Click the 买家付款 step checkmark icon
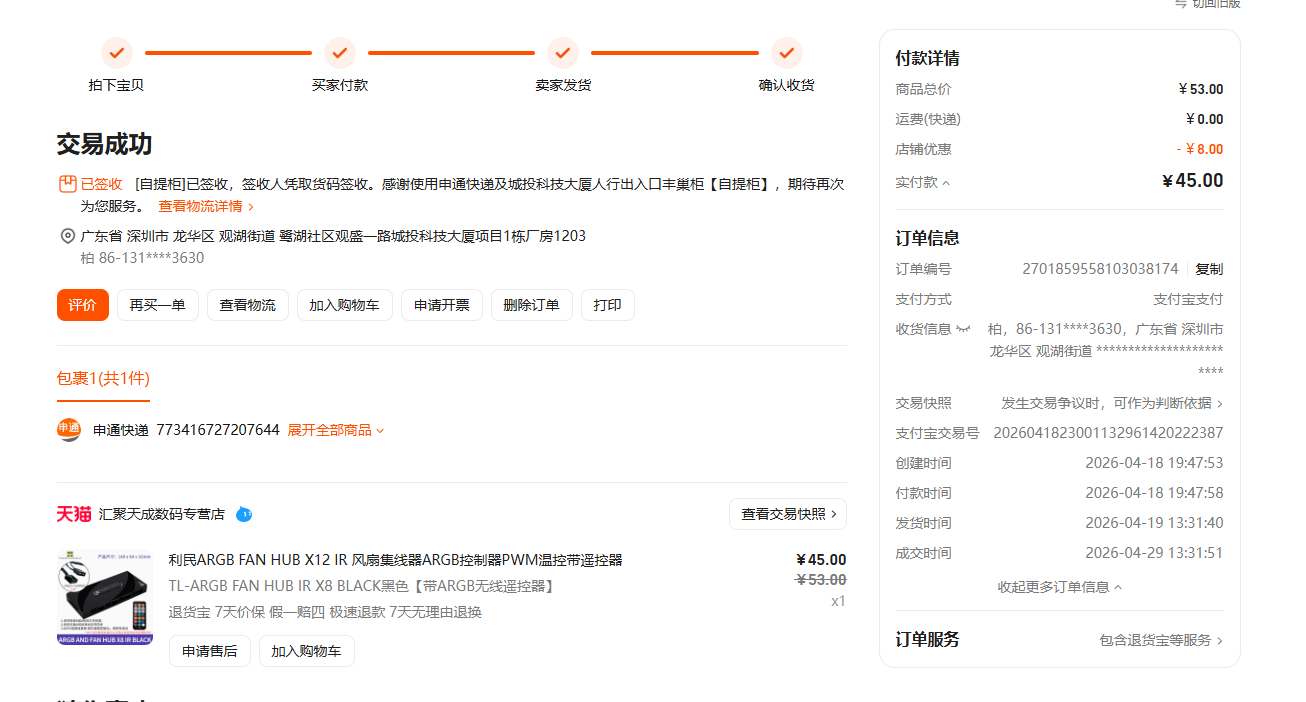 tap(339, 53)
